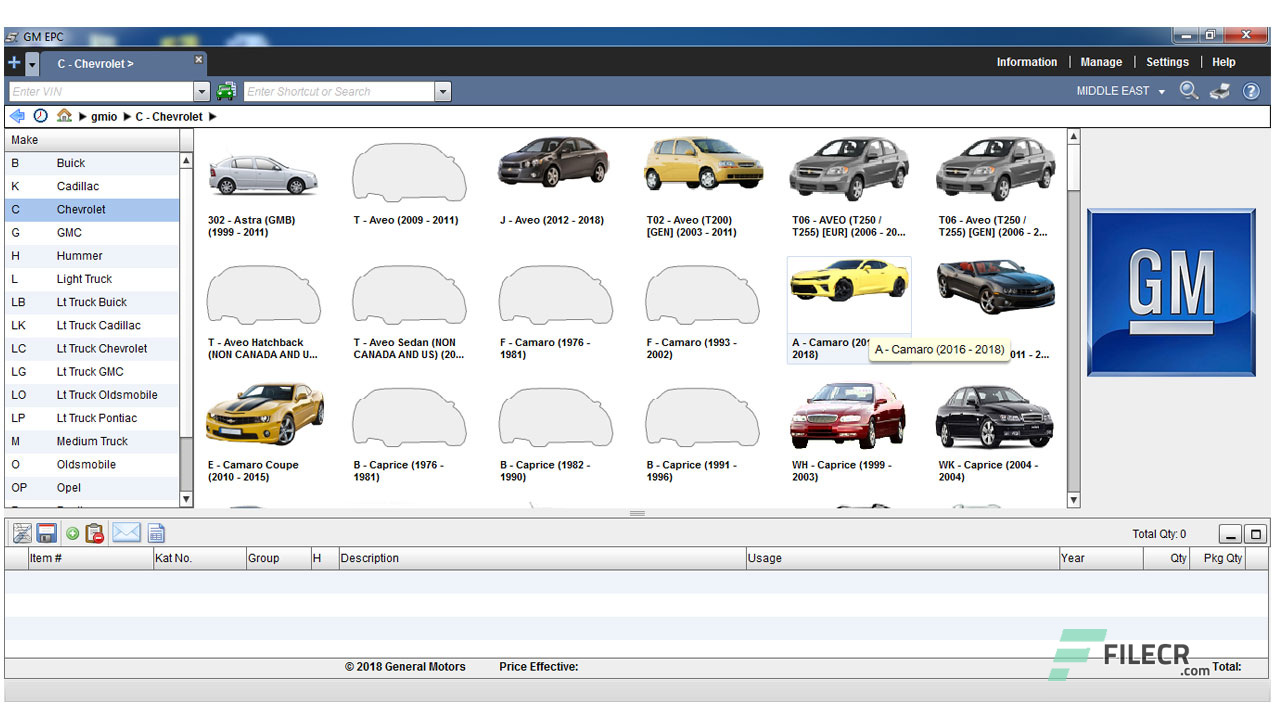Open the Help menu
This screenshot has height=720, width=1280.
tap(1224, 62)
